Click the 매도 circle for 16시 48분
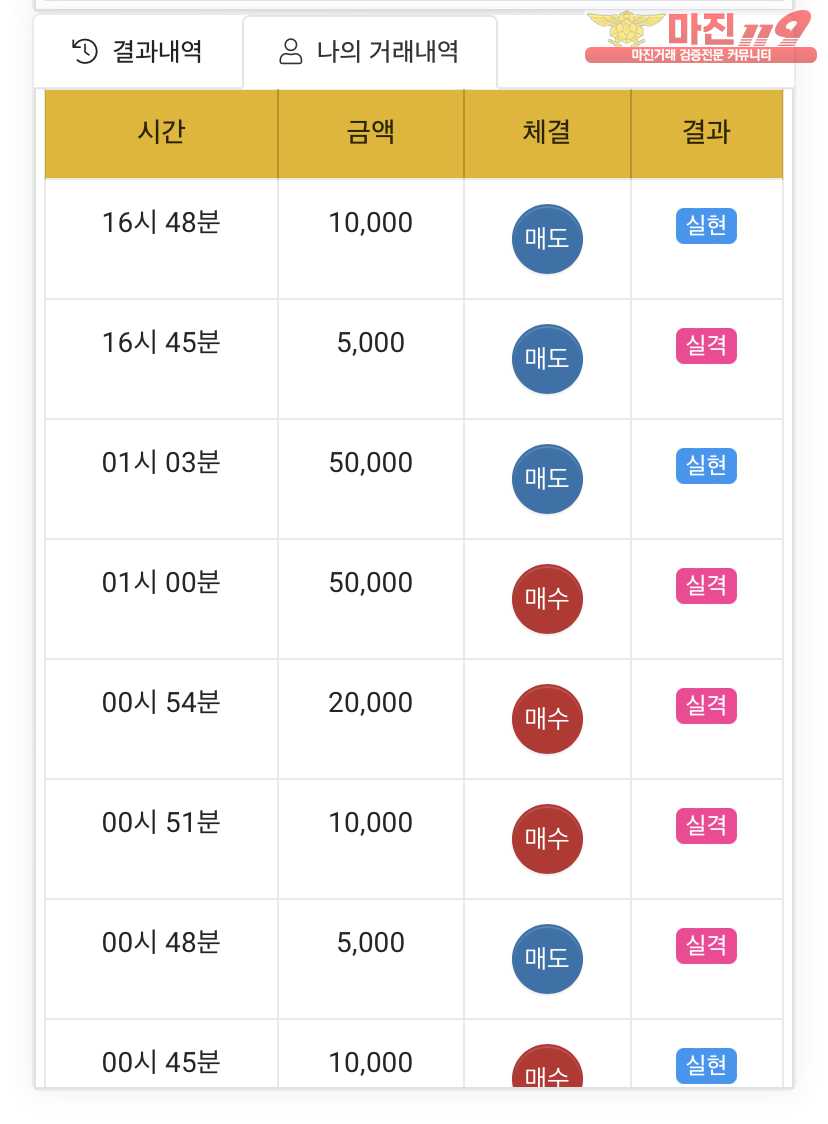The height and width of the screenshot is (1124, 828). (547, 240)
